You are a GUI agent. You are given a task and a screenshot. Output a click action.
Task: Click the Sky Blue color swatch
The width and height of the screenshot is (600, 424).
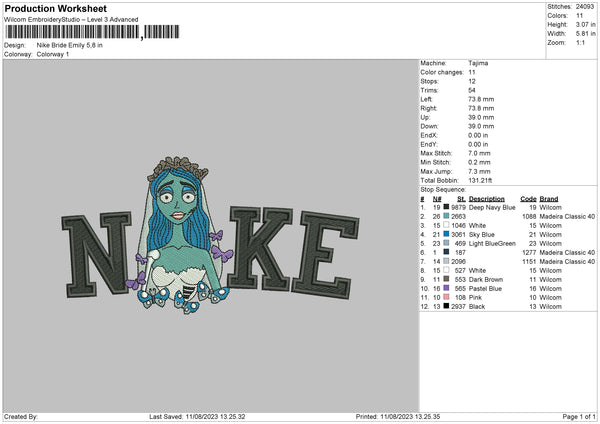point(446,234)
